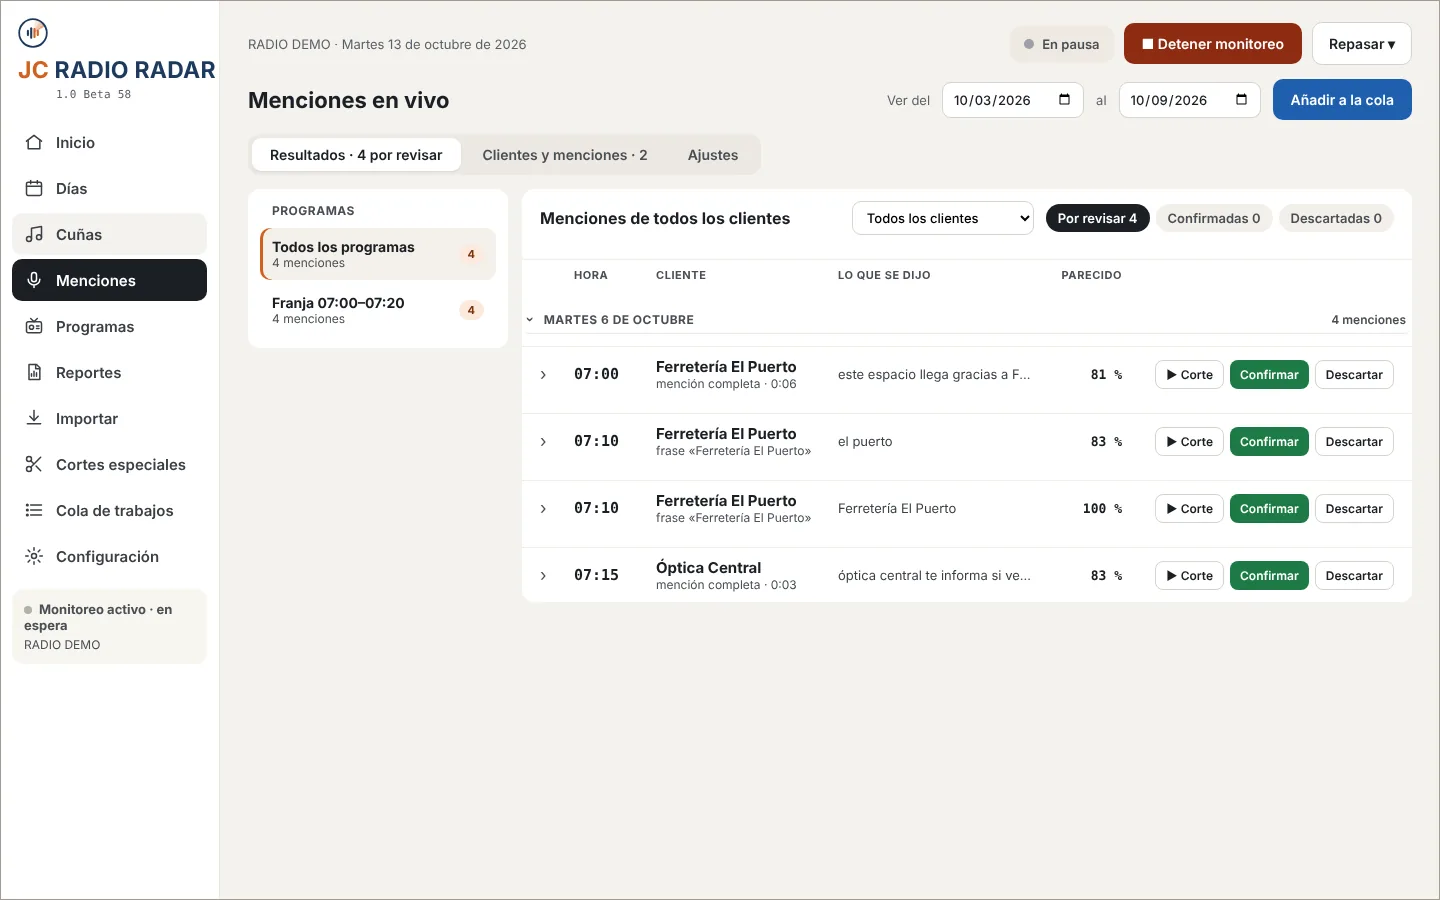The height and width of the screenshot is (900, 1440).
Task: Open Inicio via the home icon
Action: tap(34, 143)
